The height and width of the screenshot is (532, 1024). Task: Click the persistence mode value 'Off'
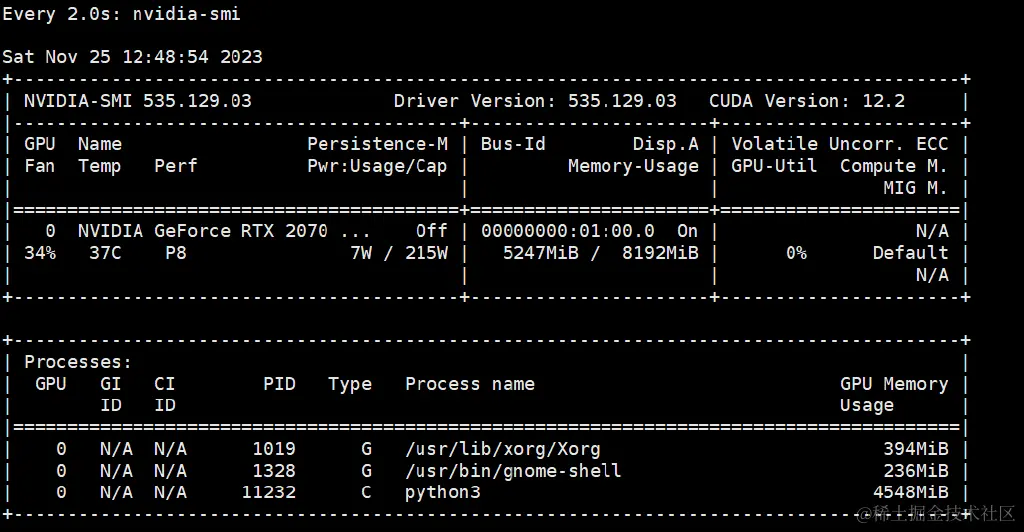432,231
